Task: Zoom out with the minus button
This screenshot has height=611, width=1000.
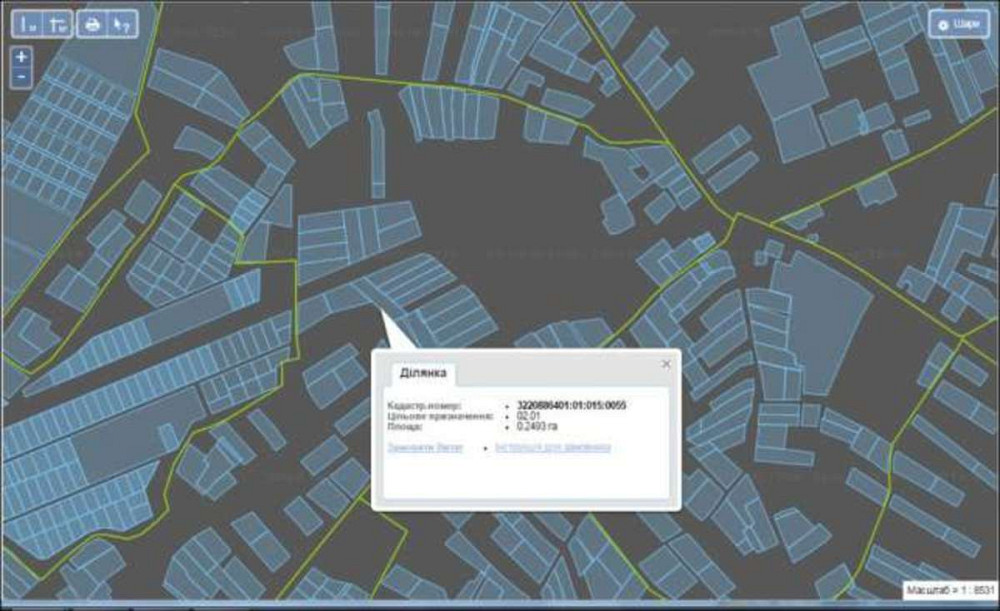Action: [x=22, y=76]
